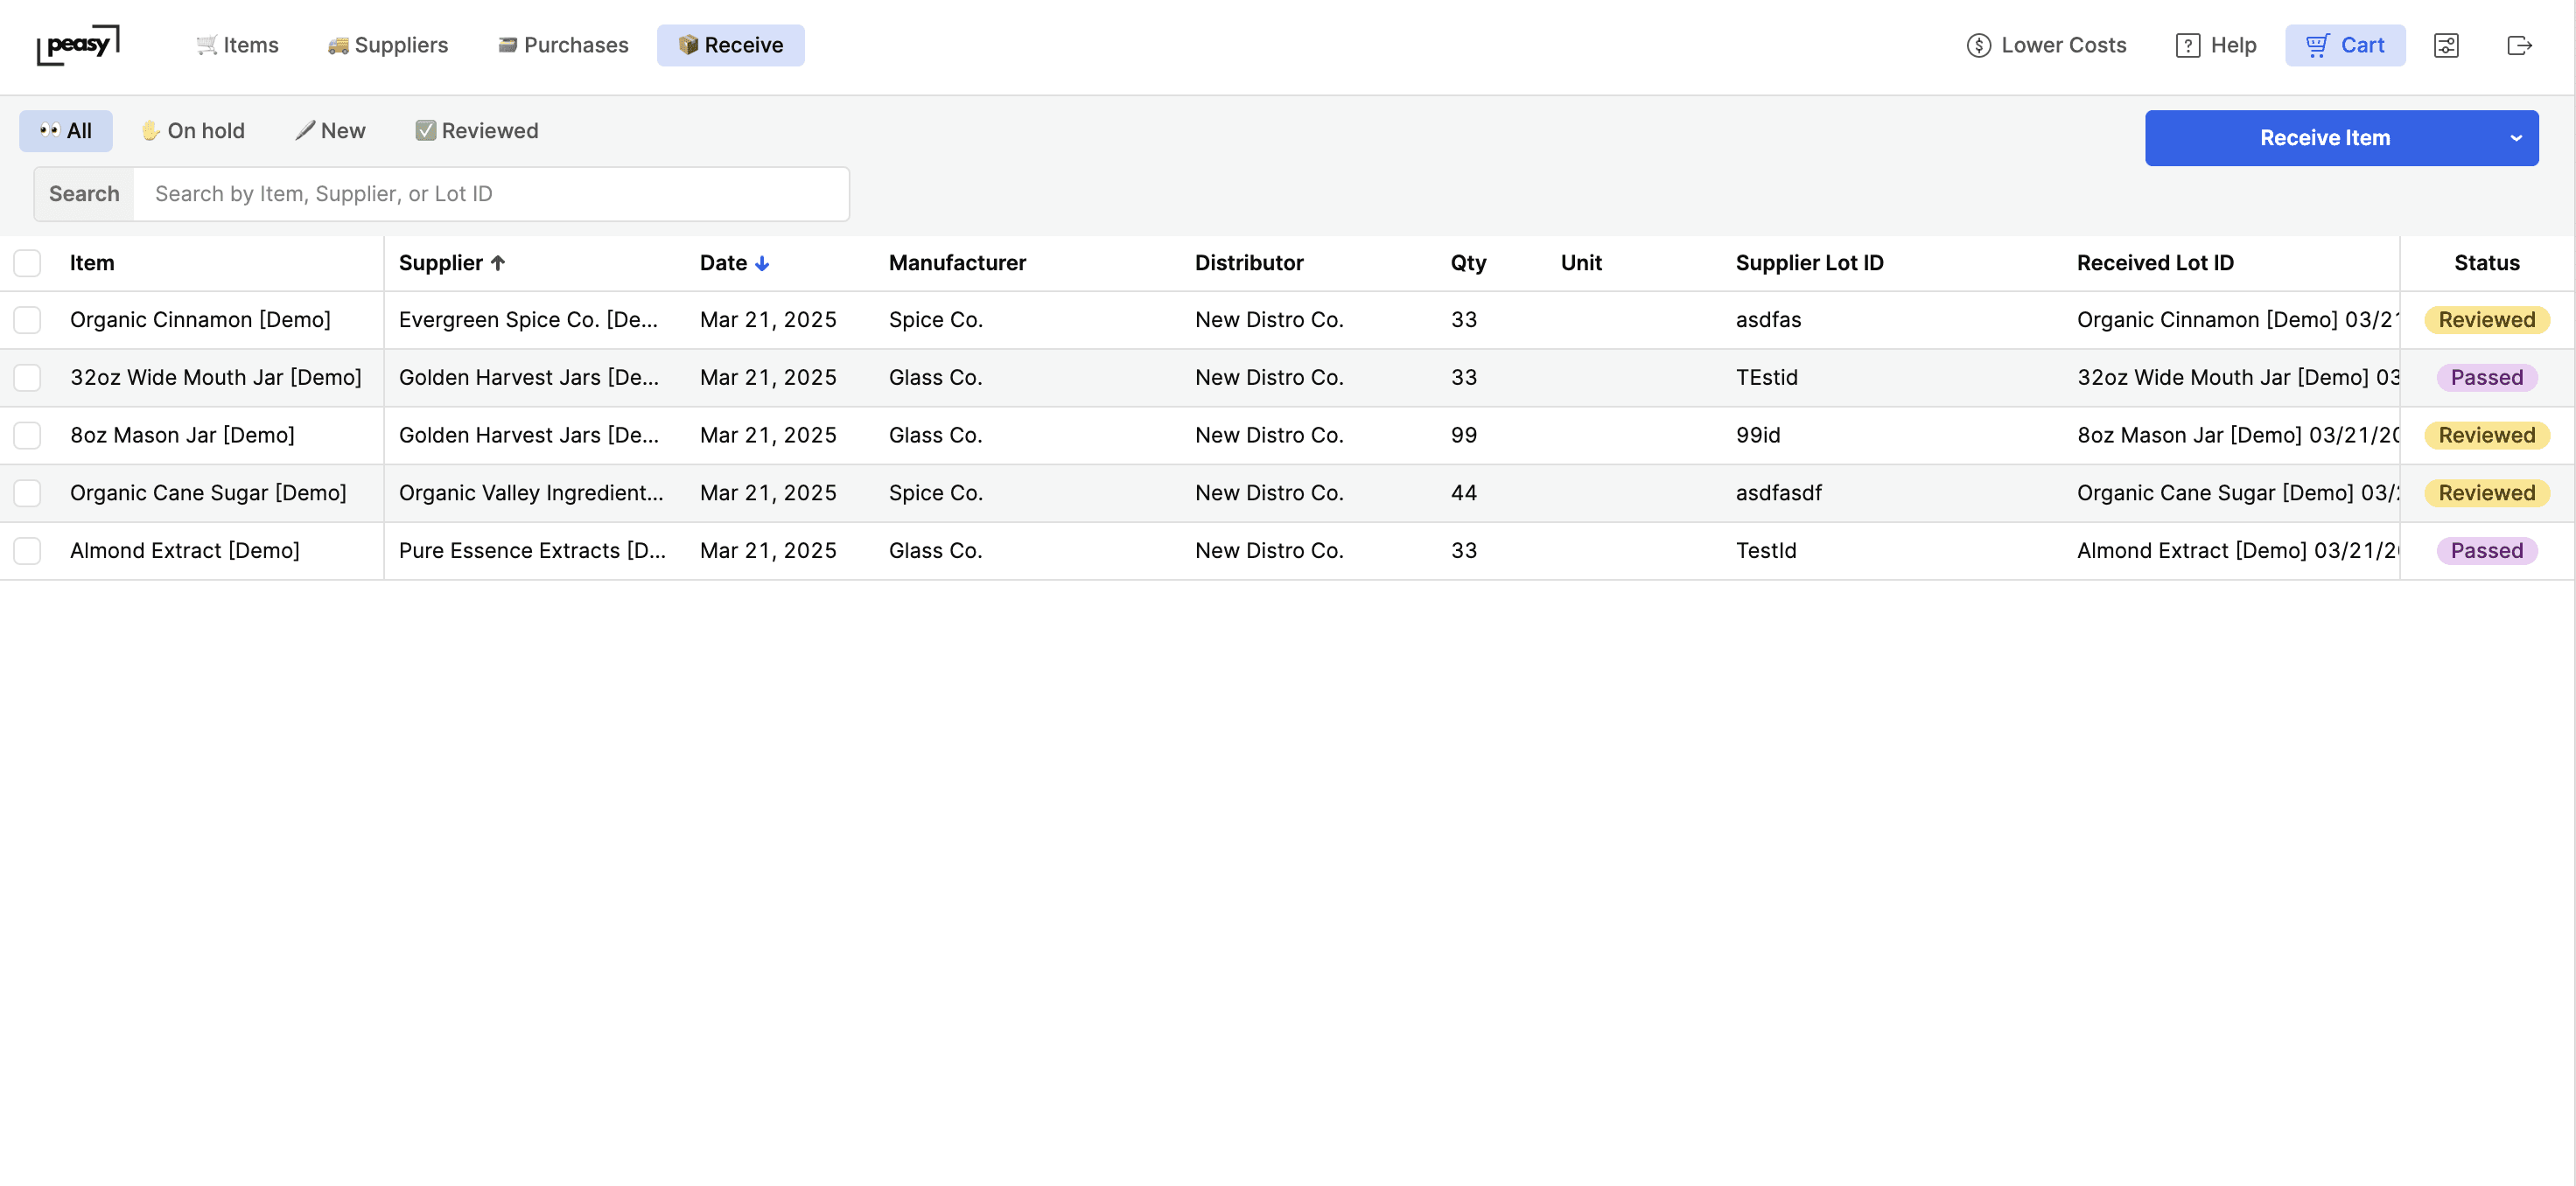The width and height of the screenshot is (2576, 1186).
Task: Click the Reviewed badge for Cane Sugar
Action: 2486,493
